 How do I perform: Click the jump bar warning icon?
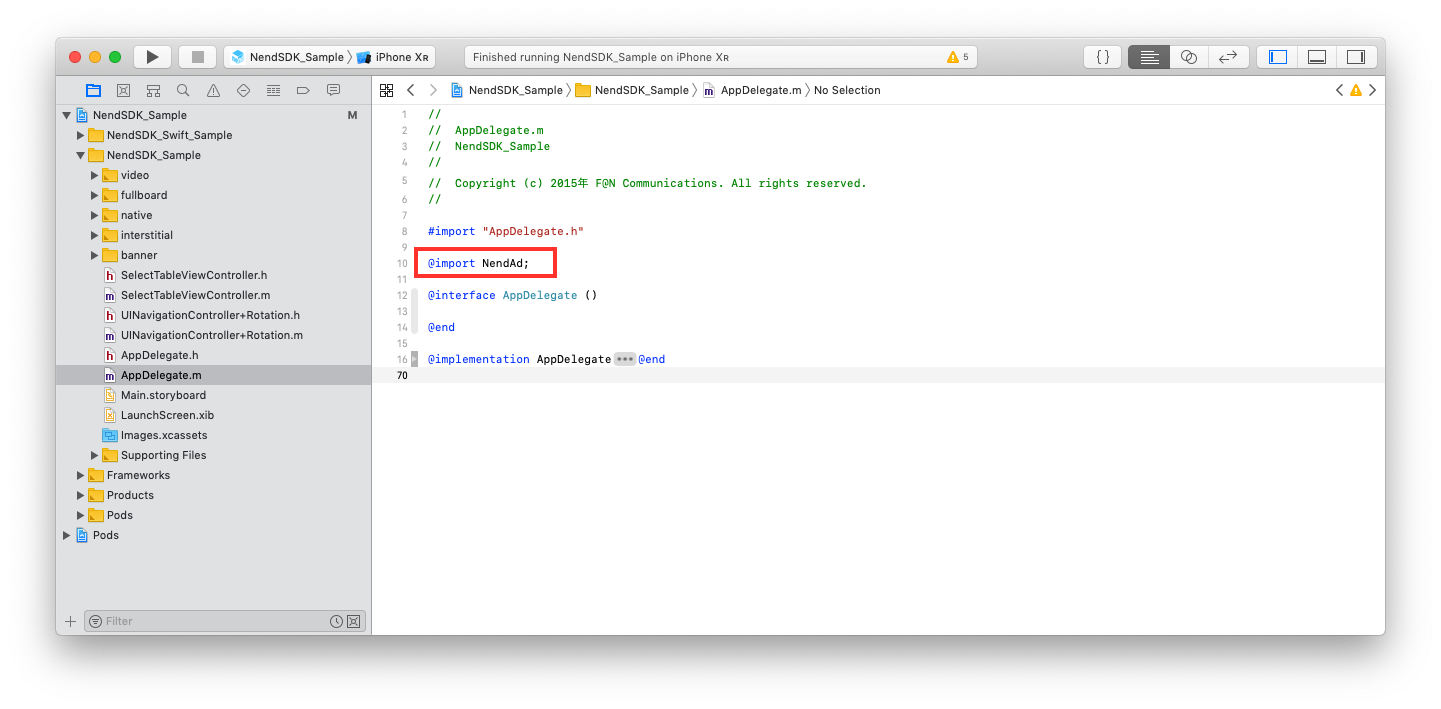point(1356,90)
